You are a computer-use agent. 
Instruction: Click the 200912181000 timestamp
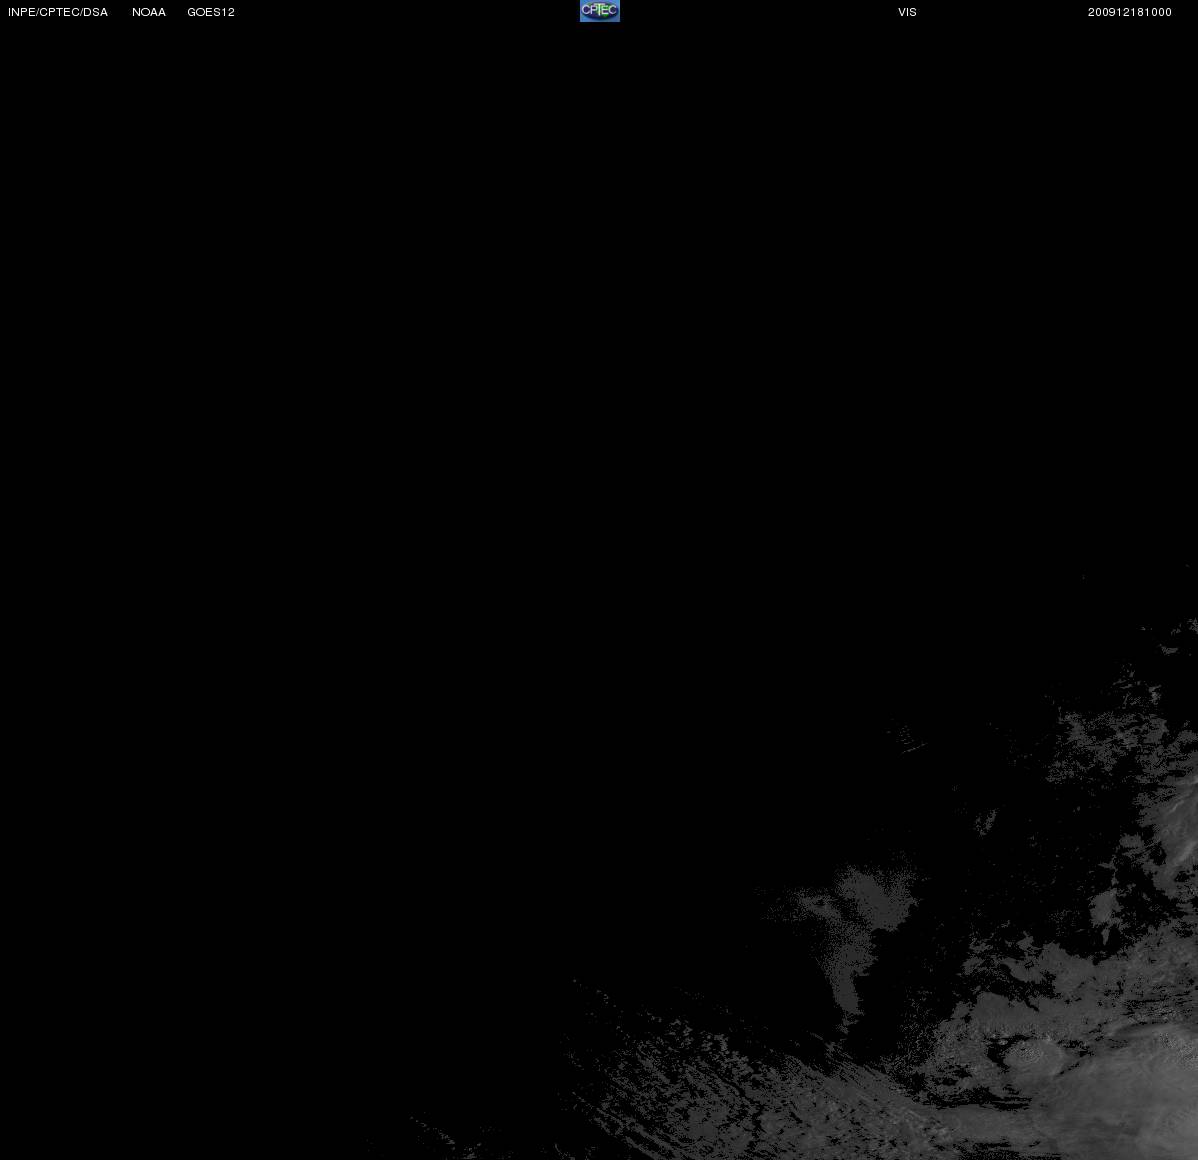pos(1130,12)
